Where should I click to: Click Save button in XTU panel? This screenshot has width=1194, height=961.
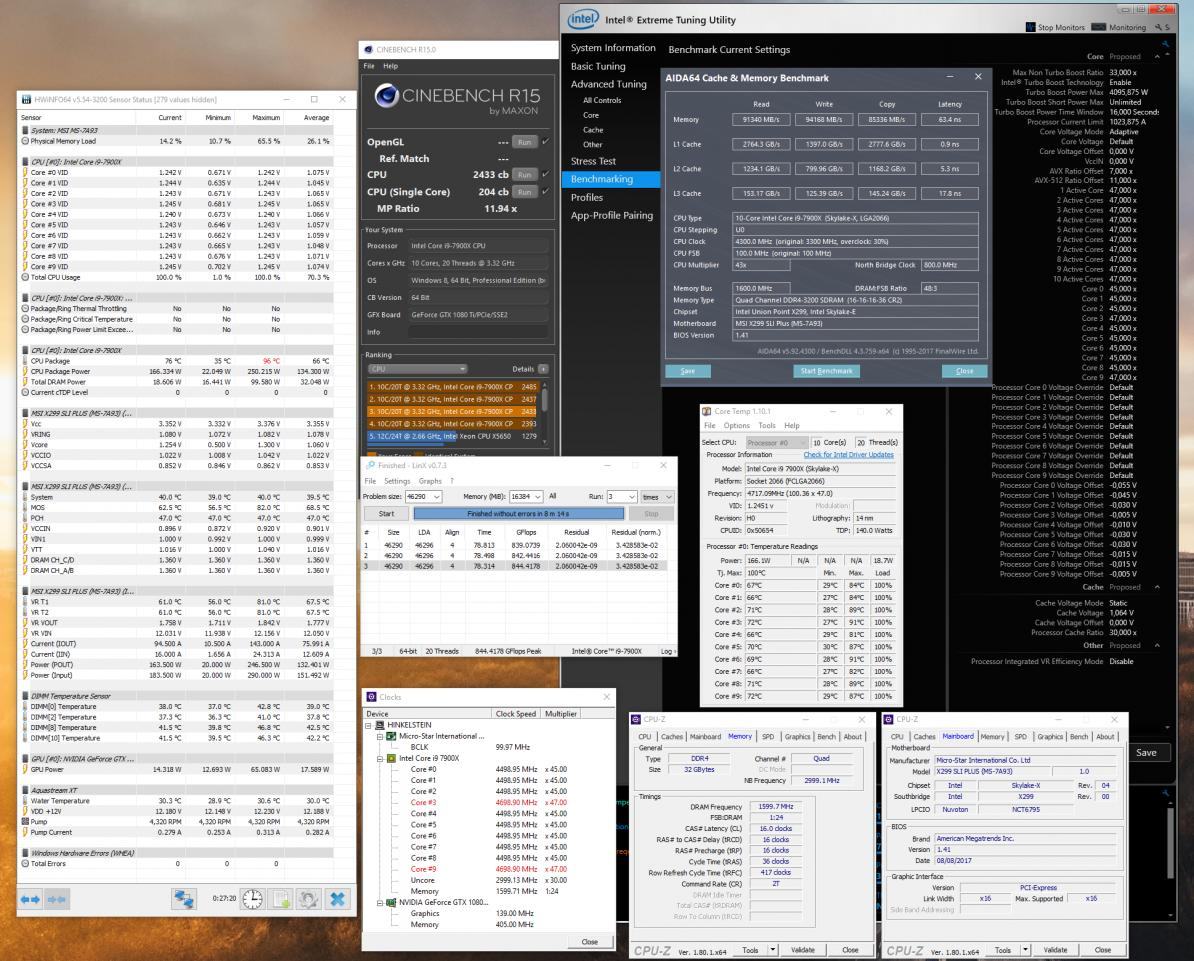pyautogui.click(x=1146, y=752)
